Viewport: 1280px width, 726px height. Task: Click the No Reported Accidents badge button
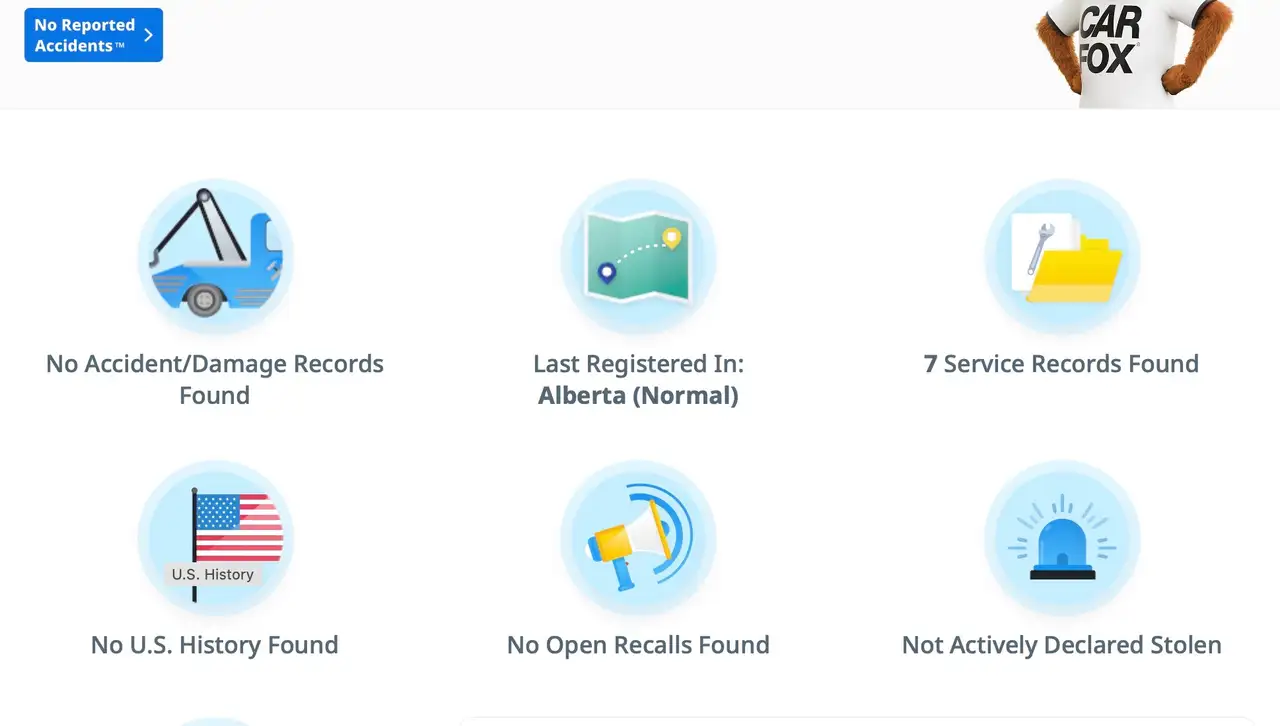pyautogui.click(x=94, y=35)
